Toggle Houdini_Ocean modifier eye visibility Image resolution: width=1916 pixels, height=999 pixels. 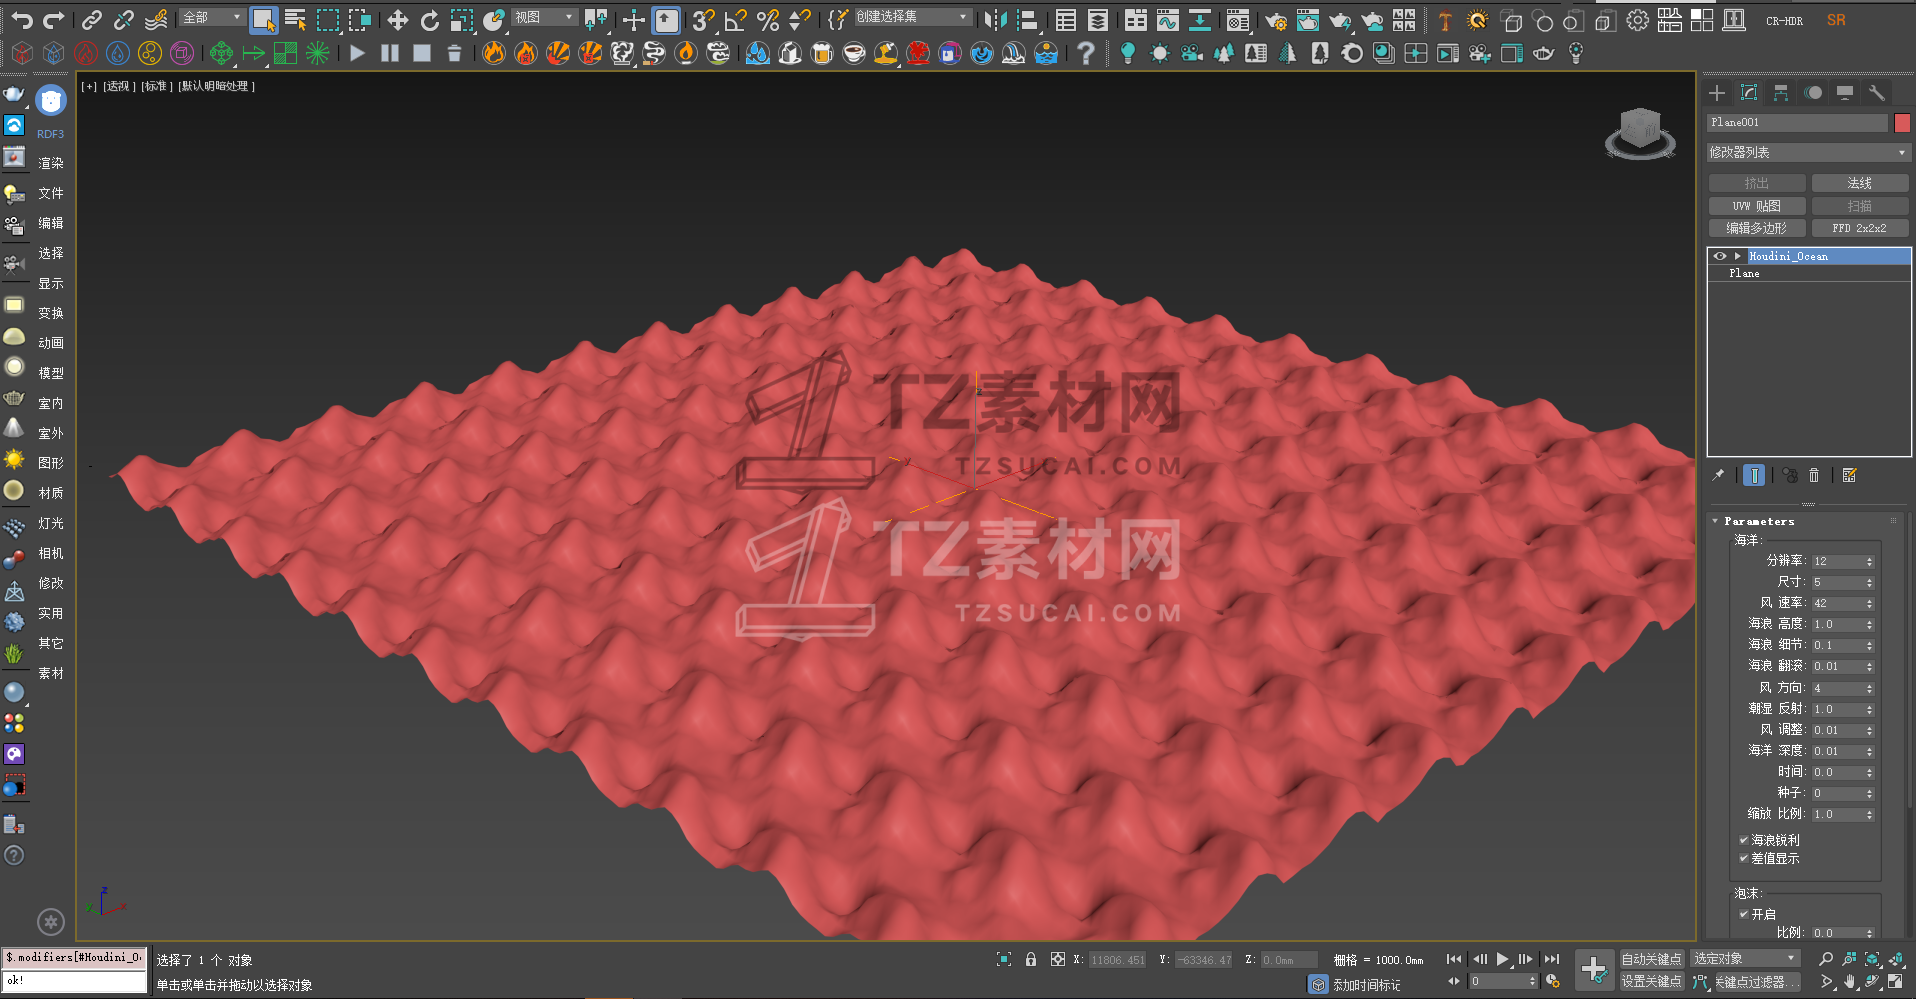click(1720, 257)
